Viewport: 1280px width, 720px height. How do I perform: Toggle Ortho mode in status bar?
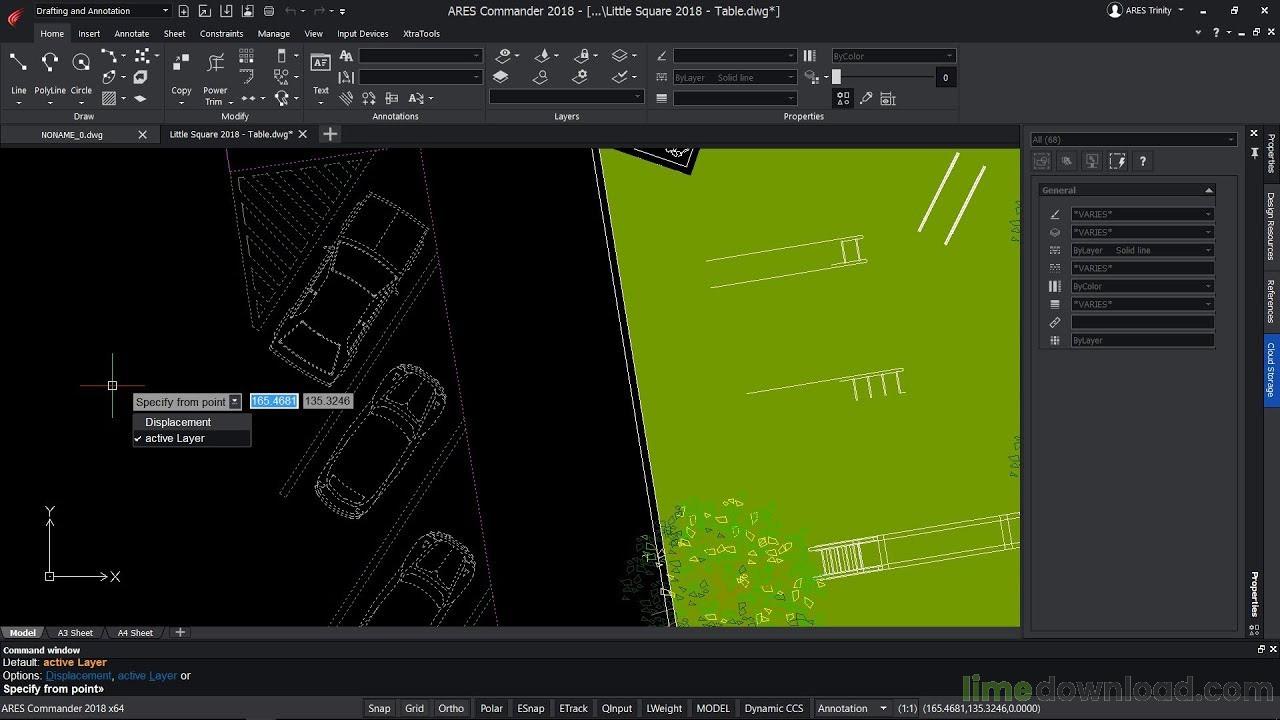(451, 708)
